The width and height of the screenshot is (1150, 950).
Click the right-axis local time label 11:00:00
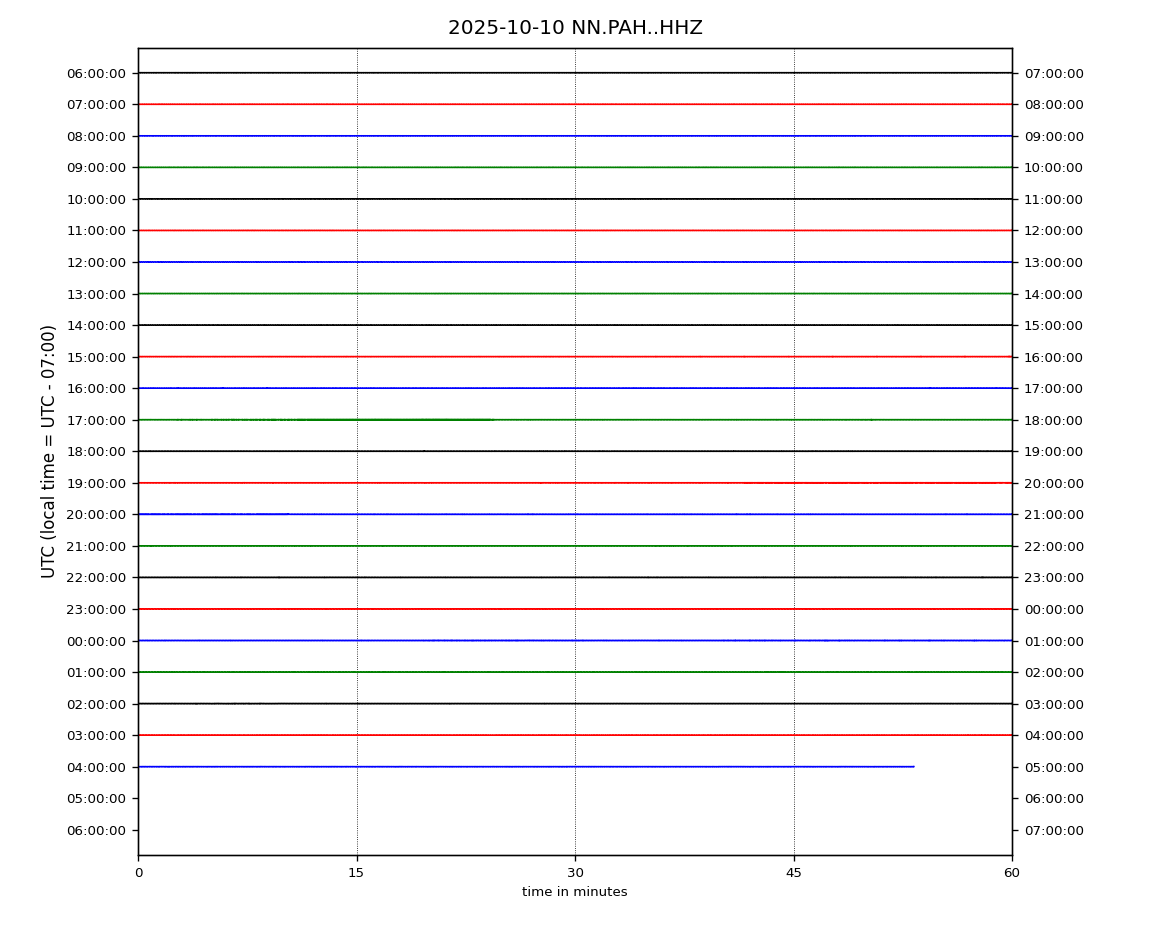tap(1053, 199)
